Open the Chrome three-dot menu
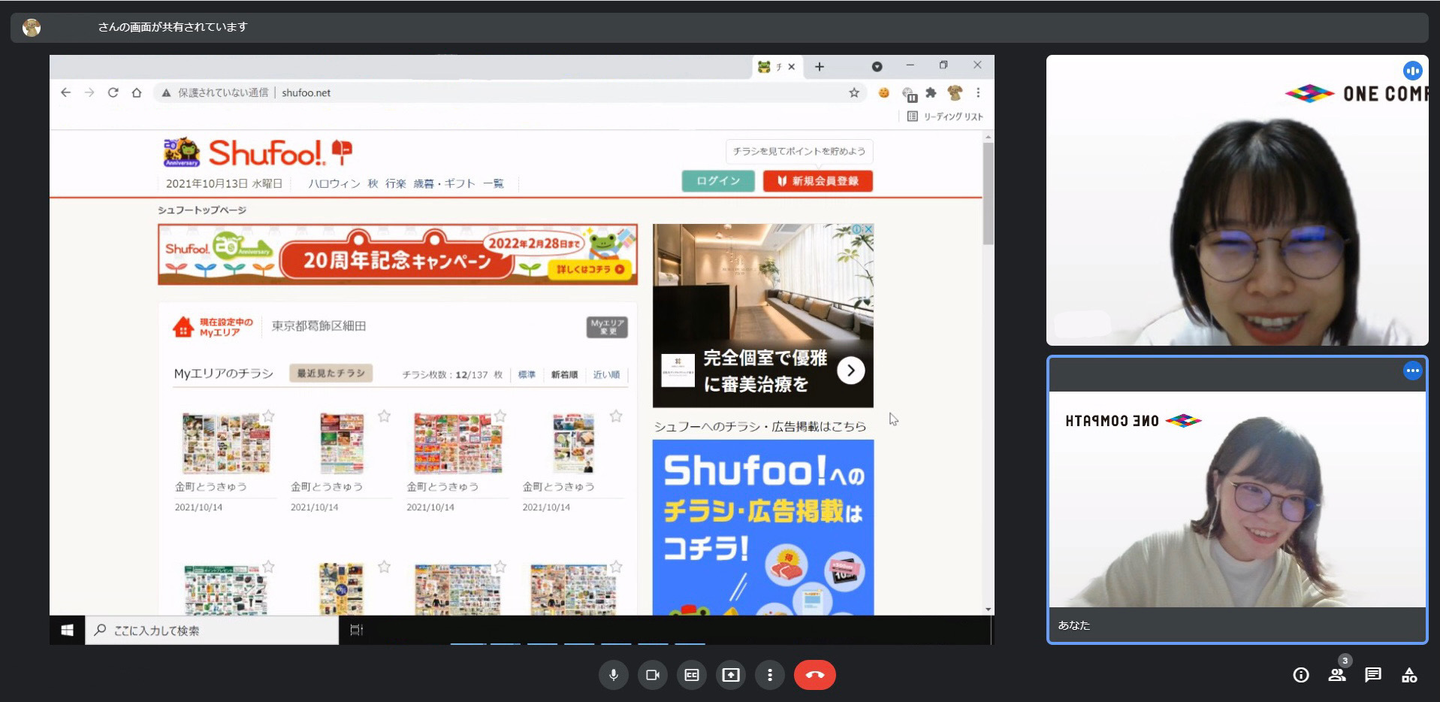 tap(978, 92)
